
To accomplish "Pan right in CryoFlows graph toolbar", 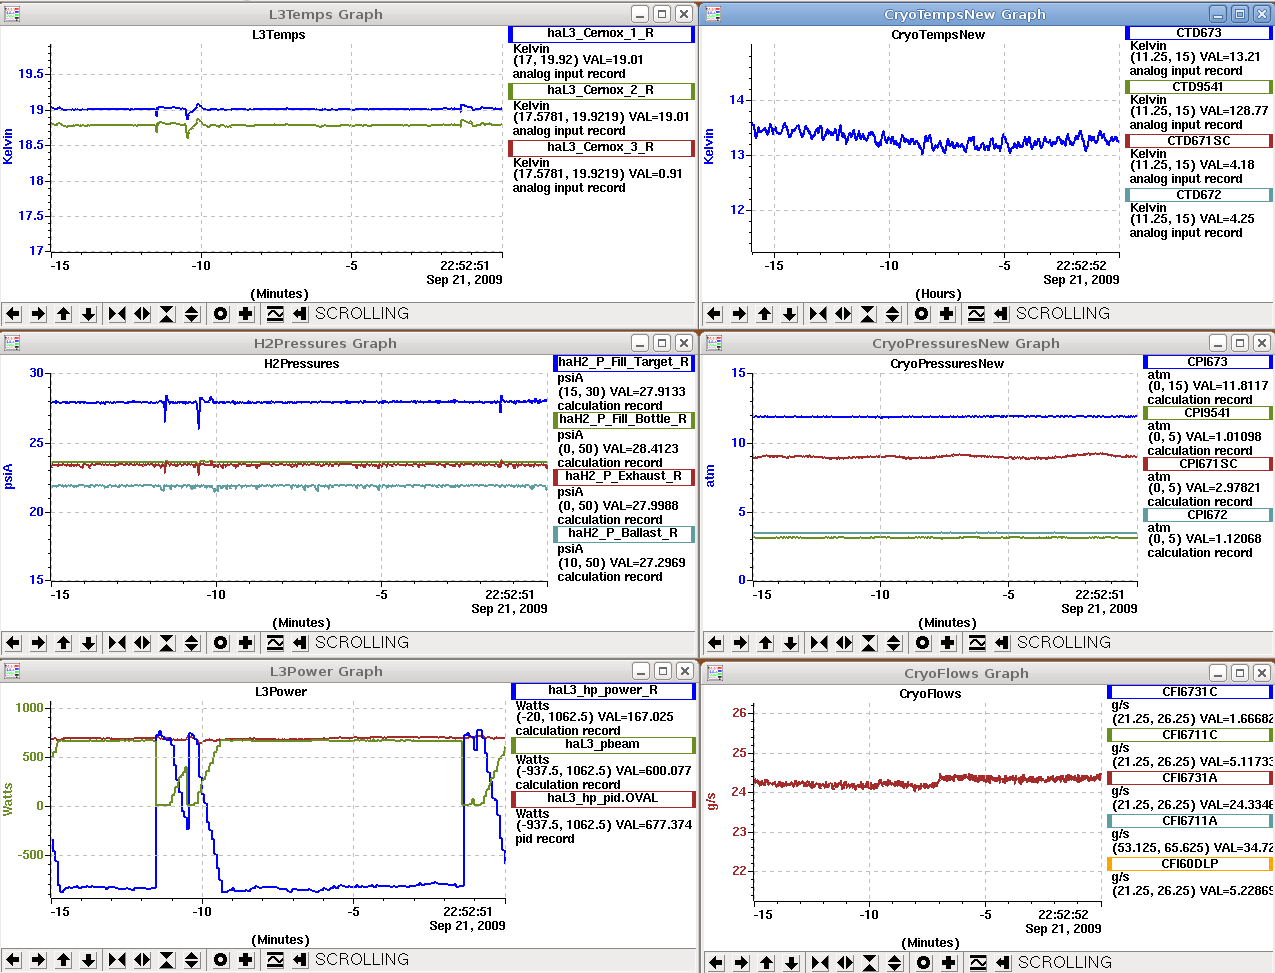I will click(741, 963).
